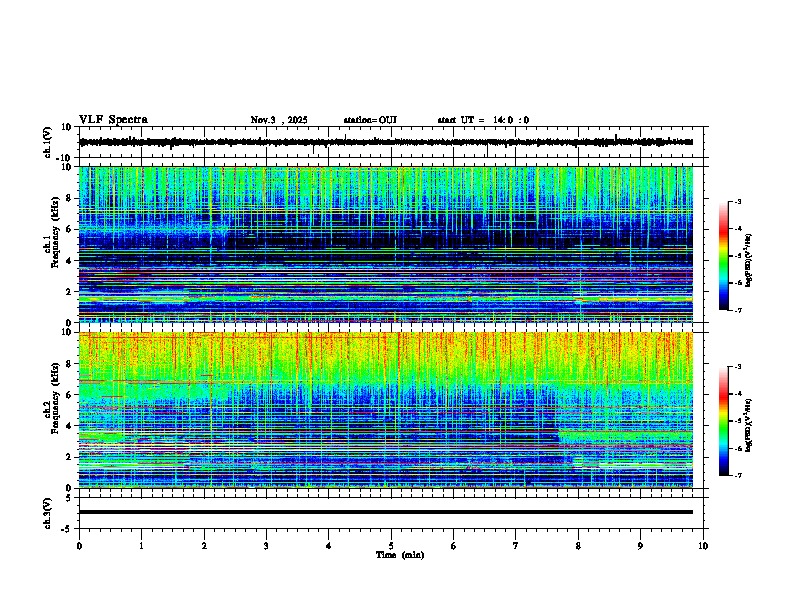Click the date label "Nov.3 , 2025"
This screenshot has width=792, height=612.
279,120
